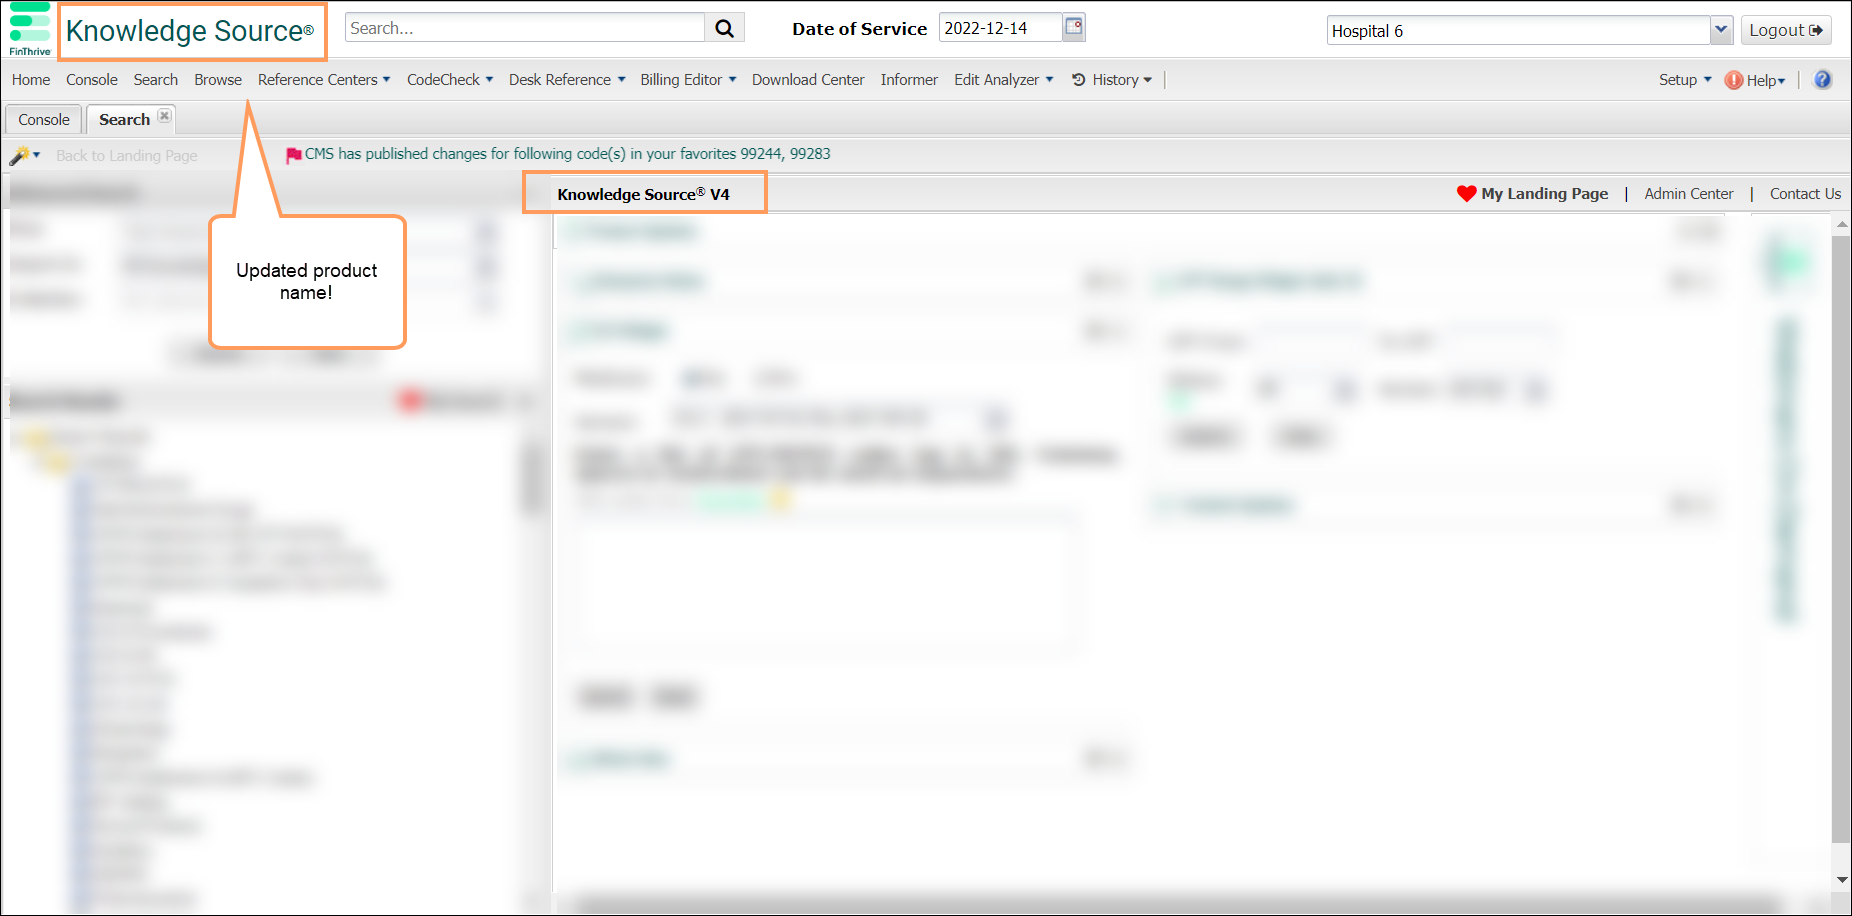Click the vertical scrollbar down arrow
Viewport: 1852px width, 916px height.
1841,880
